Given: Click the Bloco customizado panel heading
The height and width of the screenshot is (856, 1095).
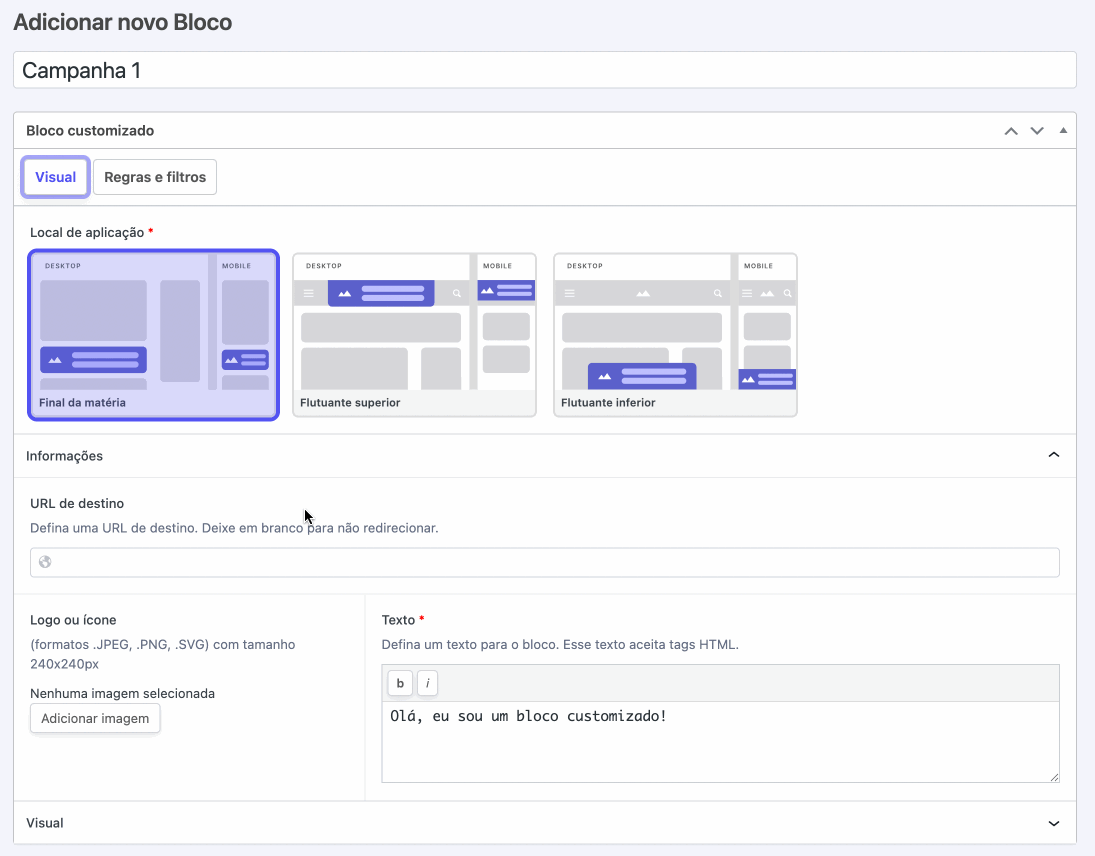Looking at the screenshot, I should (90, 131).
